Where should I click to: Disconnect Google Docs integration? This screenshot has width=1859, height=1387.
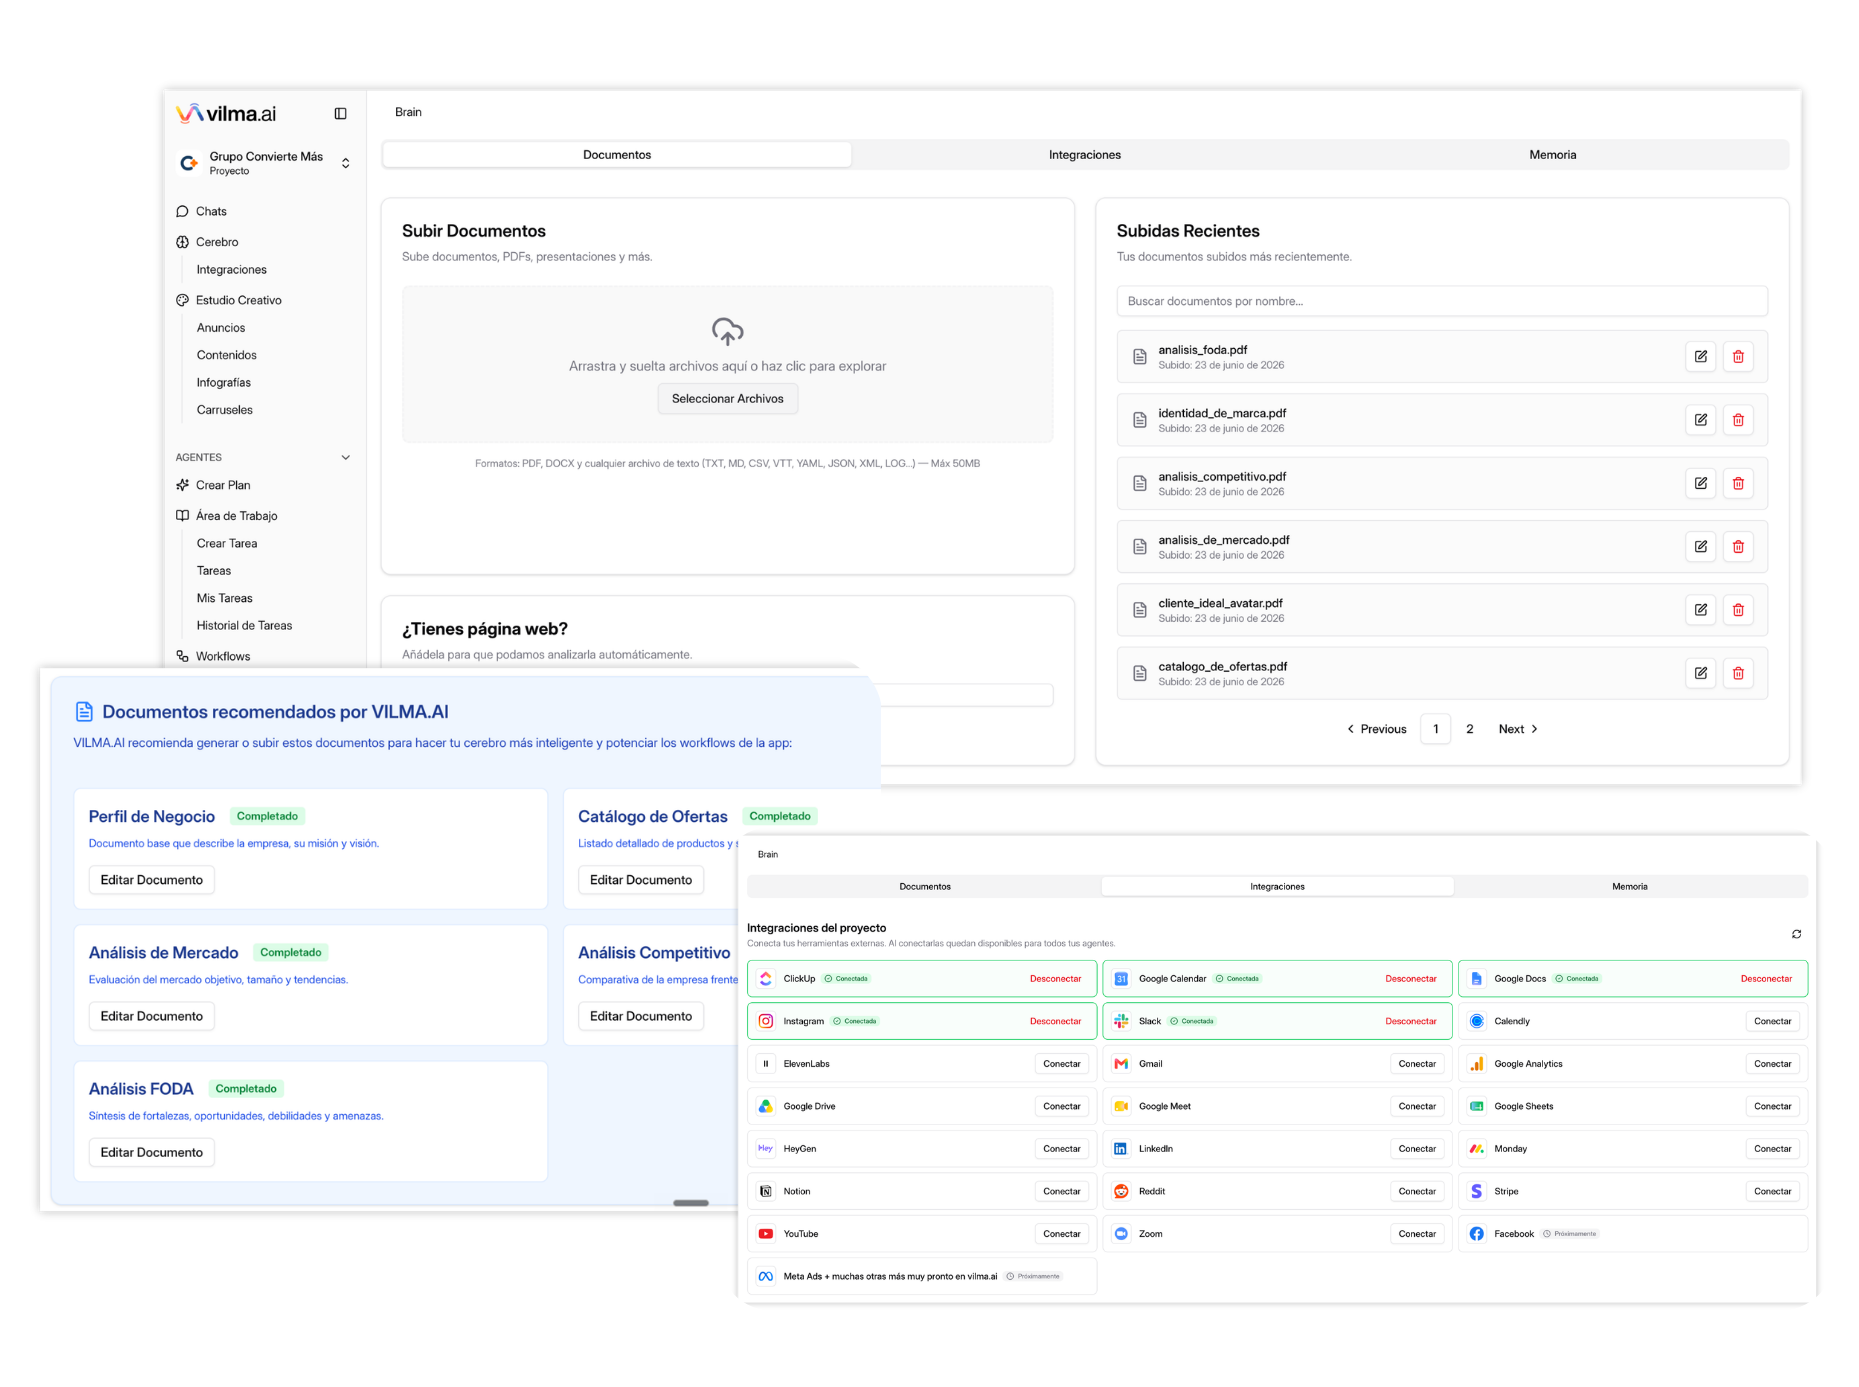tap(1766, 979)
